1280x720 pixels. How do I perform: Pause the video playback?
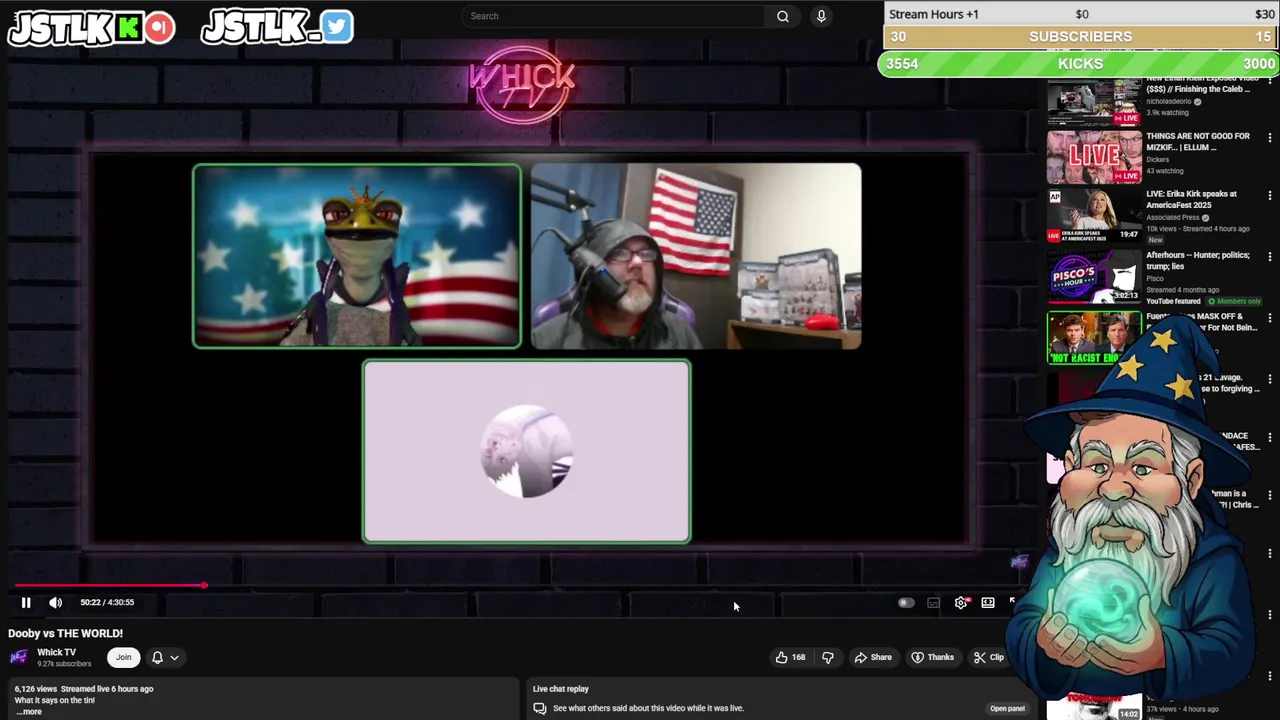click(x=26, y=602)
